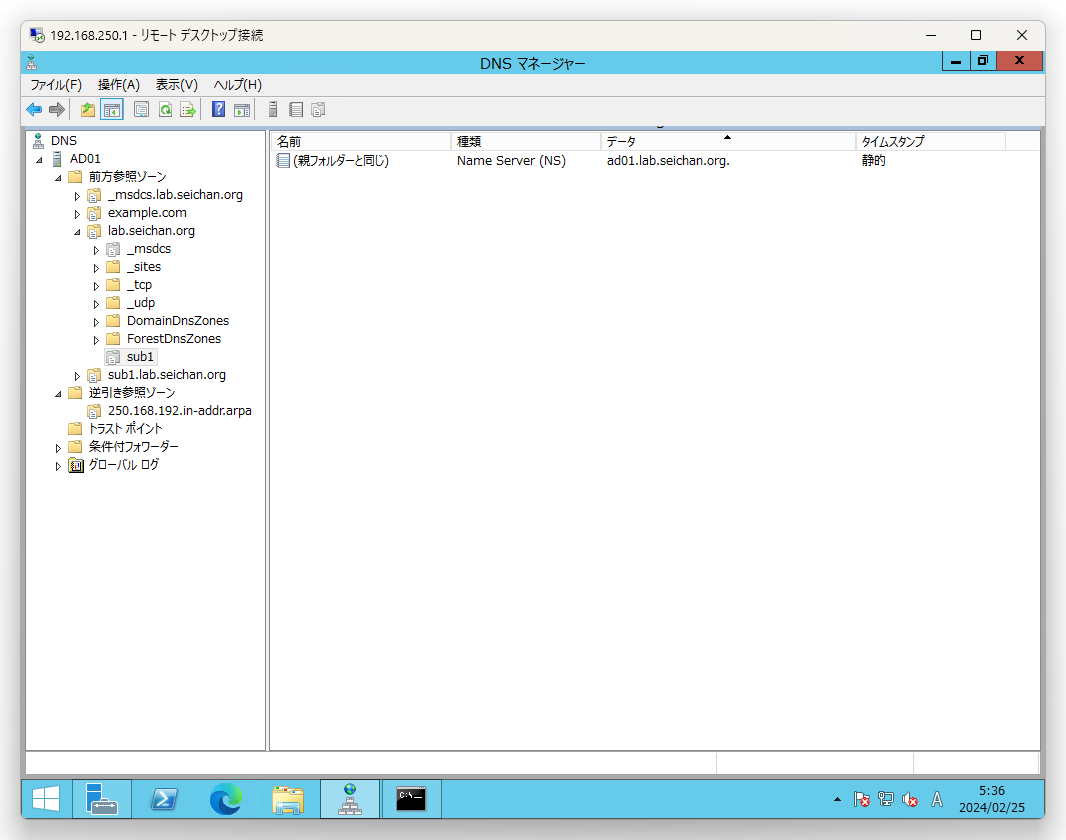Click the green Refresh toolbar icon
This screenshot has width=1066, height=840.
click(x=165, y=110)
